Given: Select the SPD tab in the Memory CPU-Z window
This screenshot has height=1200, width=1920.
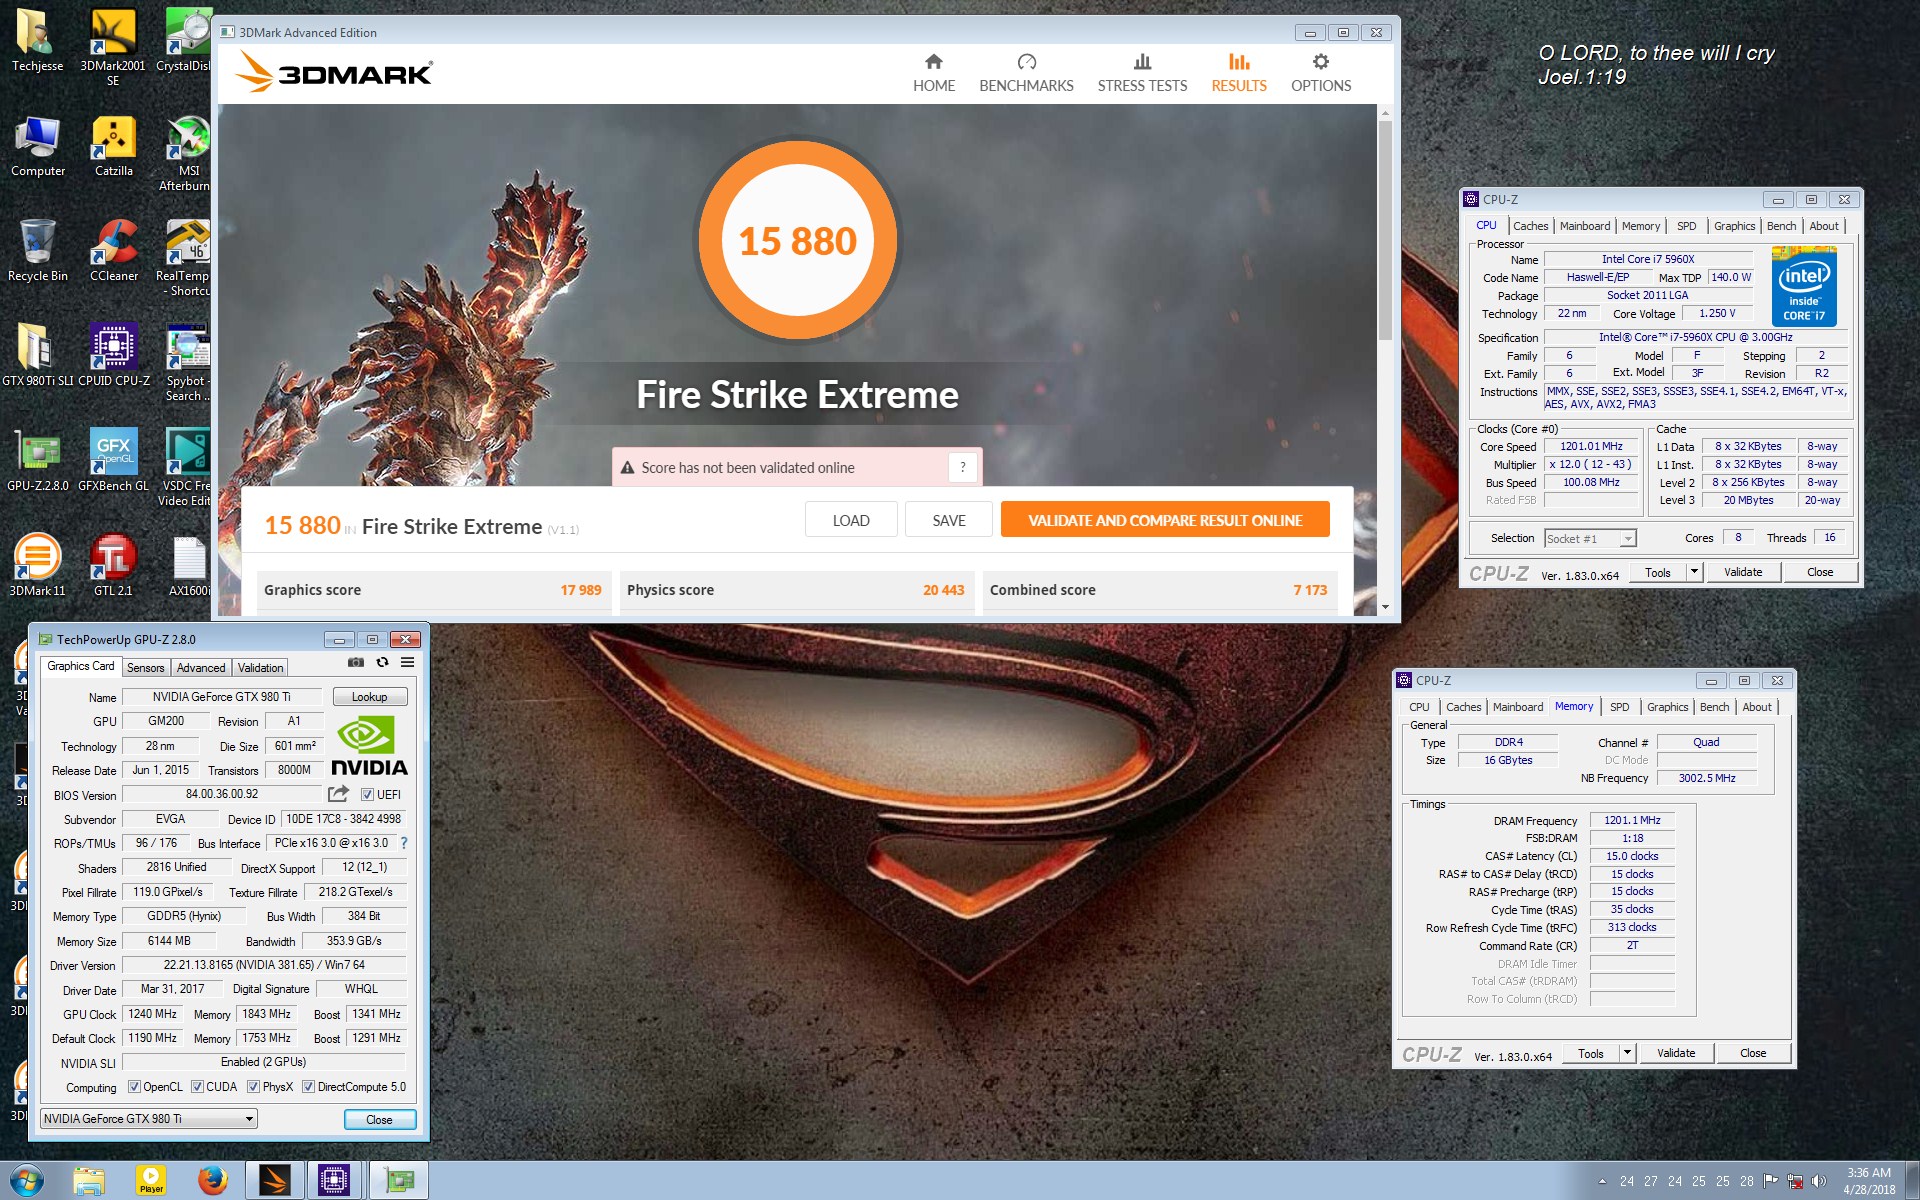Looking at the screenshot, I should pyautogui.click(x=1620, y=707).
